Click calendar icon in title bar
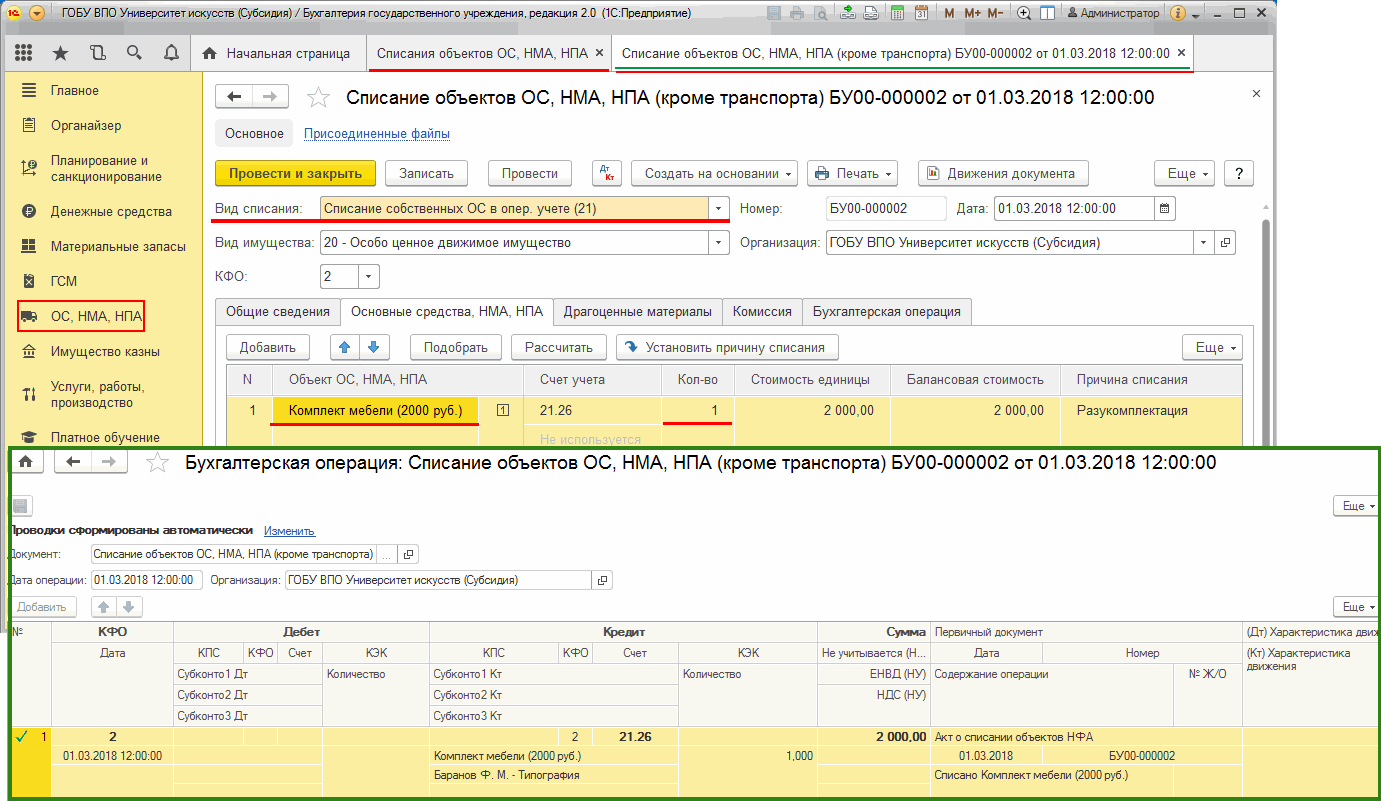 coord(921,13)
